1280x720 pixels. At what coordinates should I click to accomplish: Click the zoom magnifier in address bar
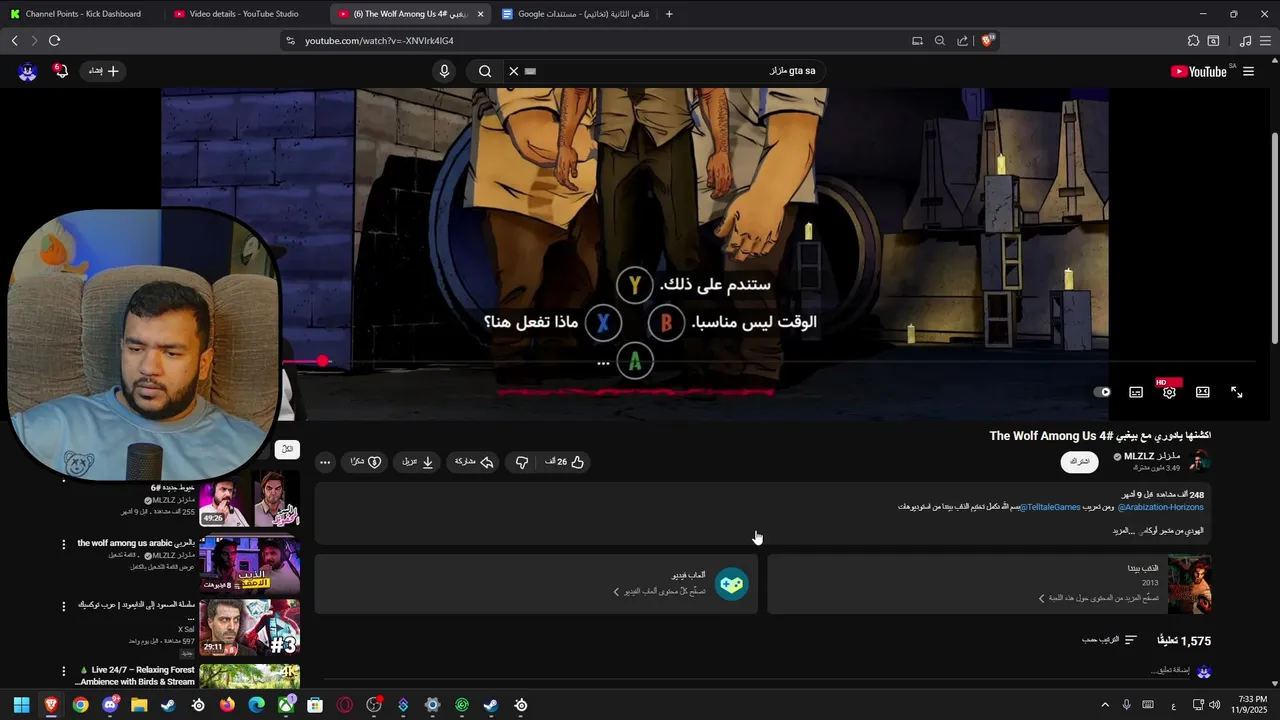click(x=939, y=41)
